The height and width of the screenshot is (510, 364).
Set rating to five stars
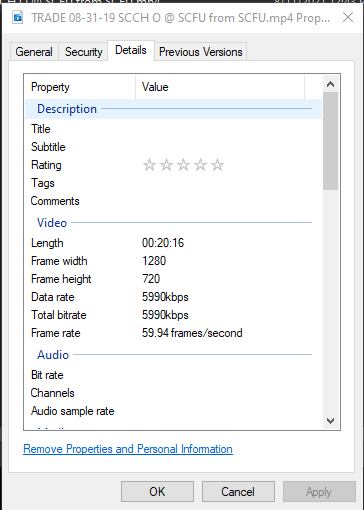tap(217, 165)
